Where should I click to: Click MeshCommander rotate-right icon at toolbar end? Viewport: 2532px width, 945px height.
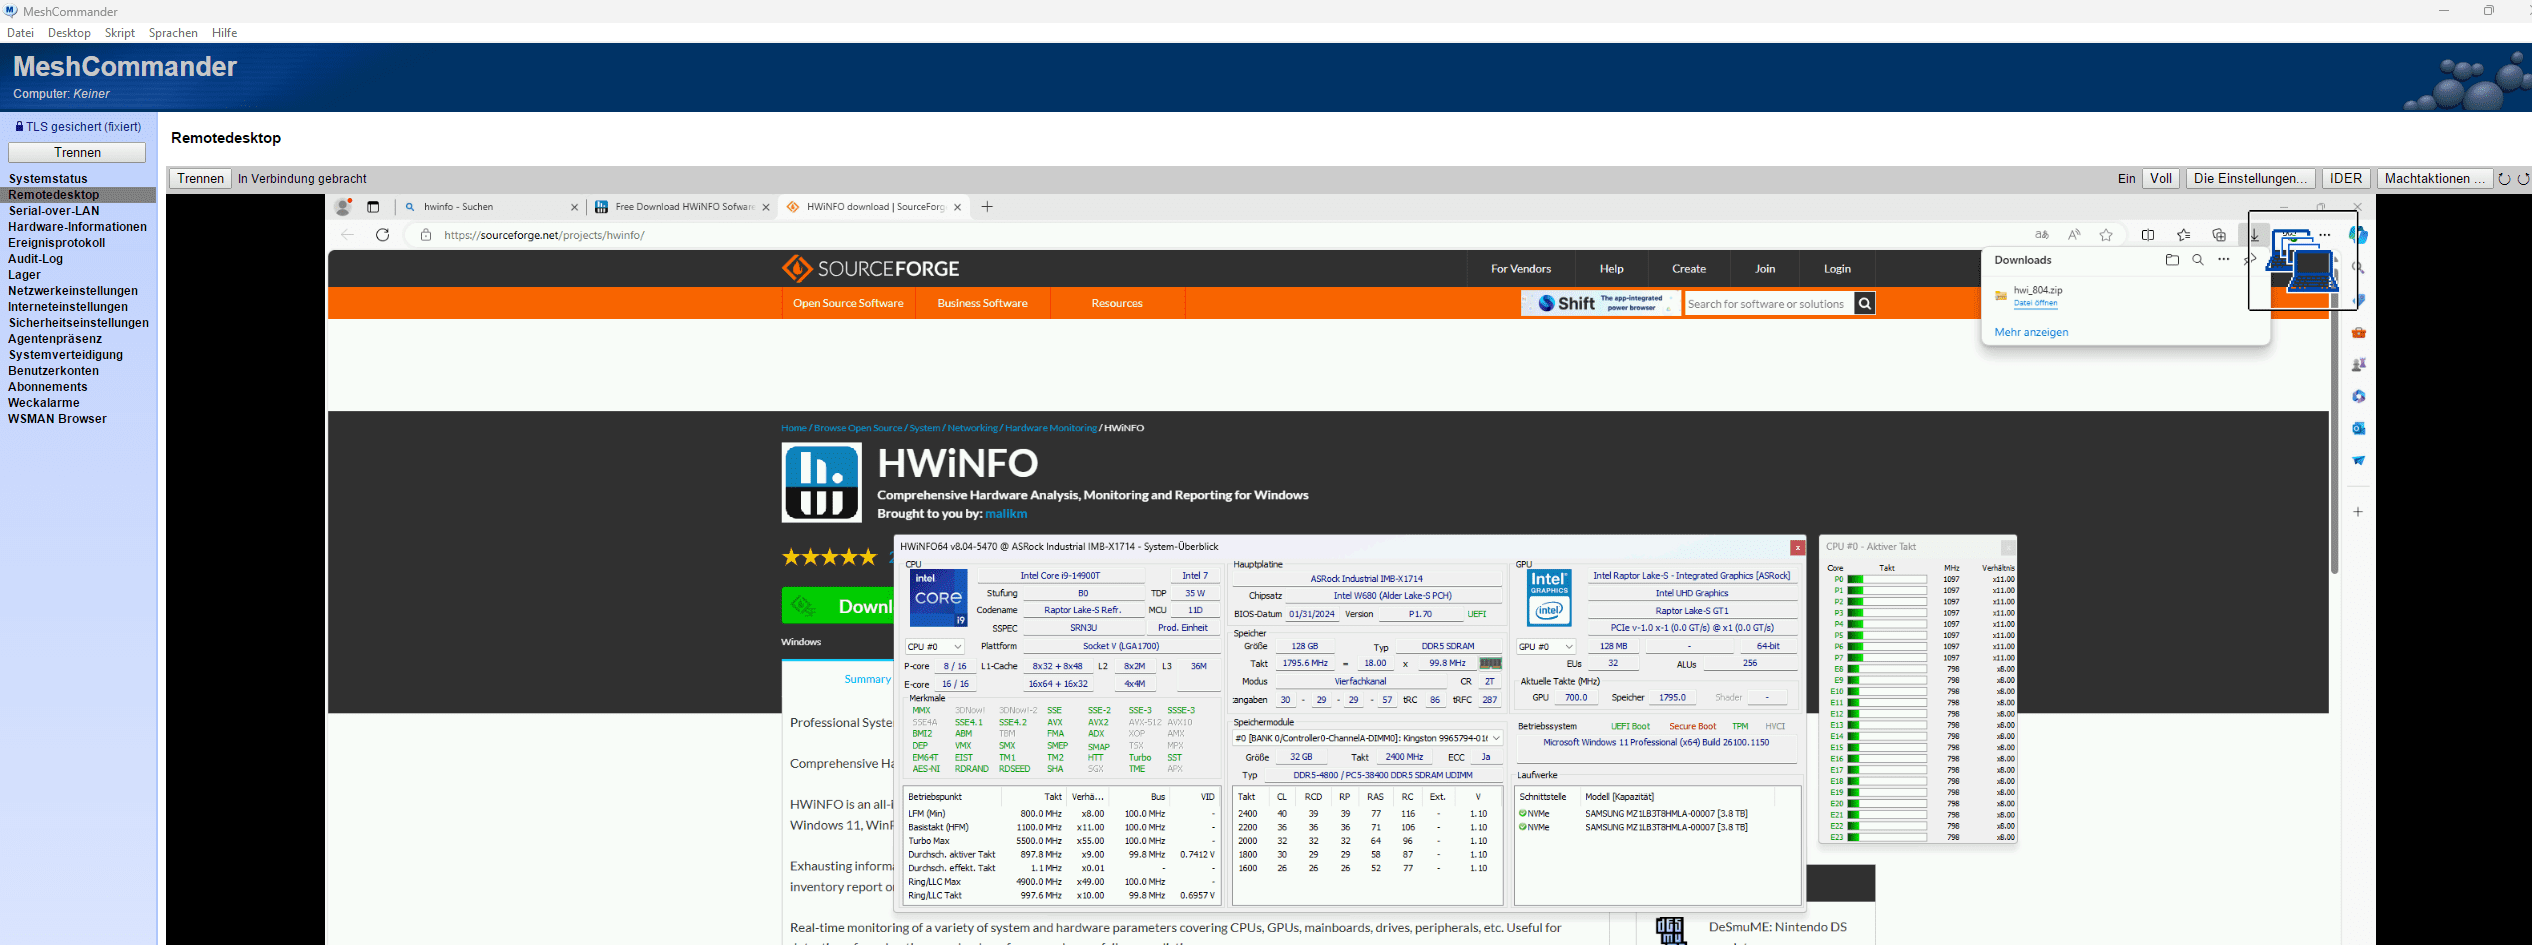click(x=2523, y=179)
